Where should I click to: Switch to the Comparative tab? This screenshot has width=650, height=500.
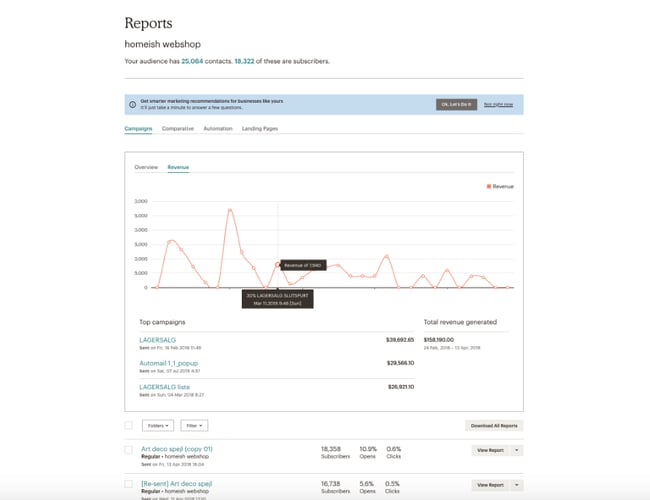(178, 129)
